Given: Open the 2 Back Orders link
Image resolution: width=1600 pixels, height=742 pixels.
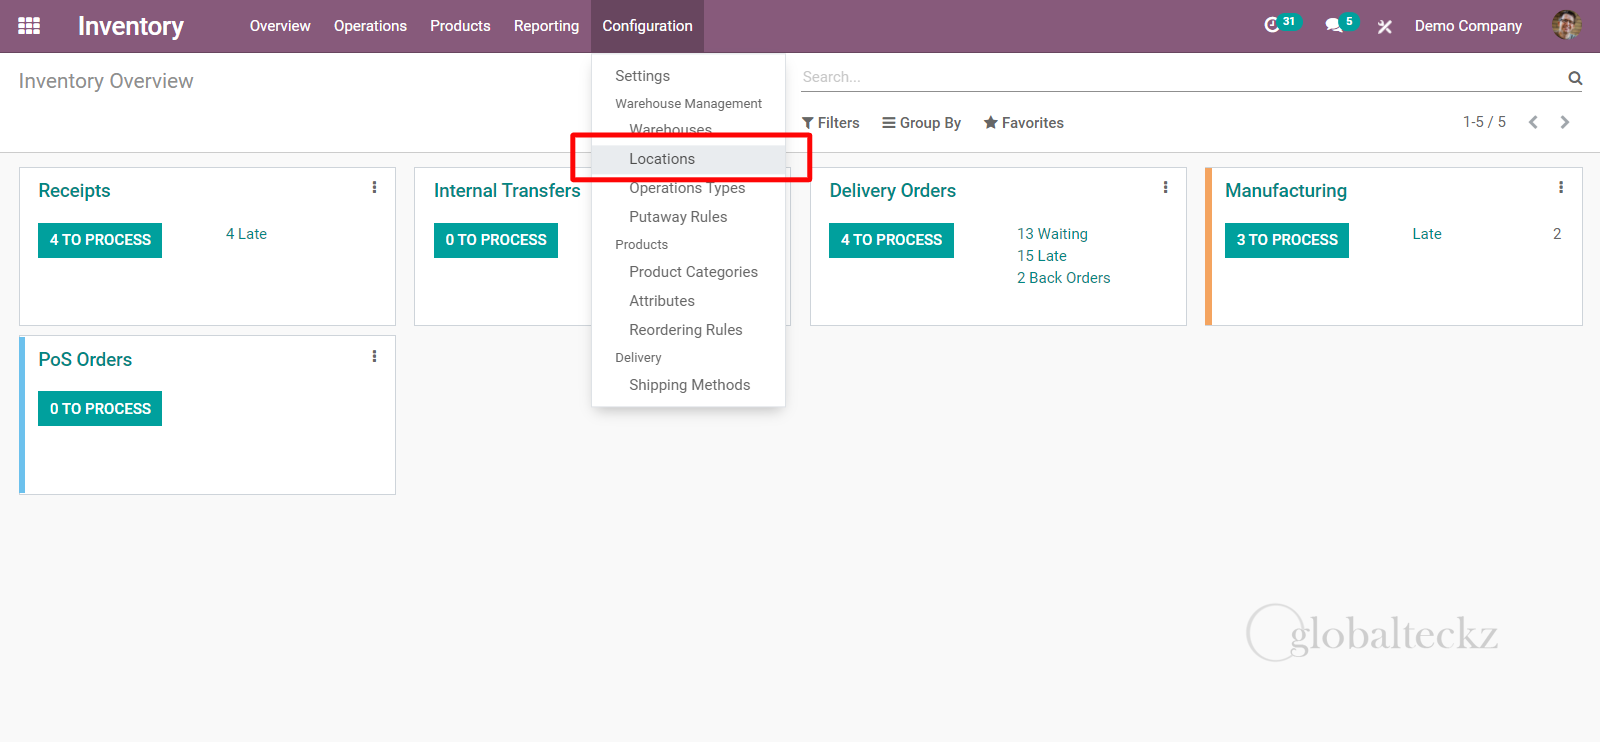Looking at the screenshot, I should 1064,278.
